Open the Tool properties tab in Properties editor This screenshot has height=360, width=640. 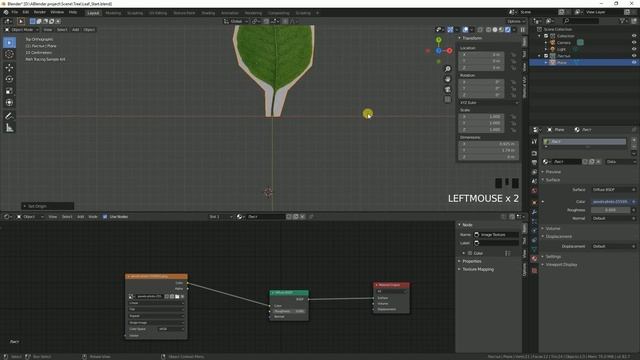(x=534, y=142)
